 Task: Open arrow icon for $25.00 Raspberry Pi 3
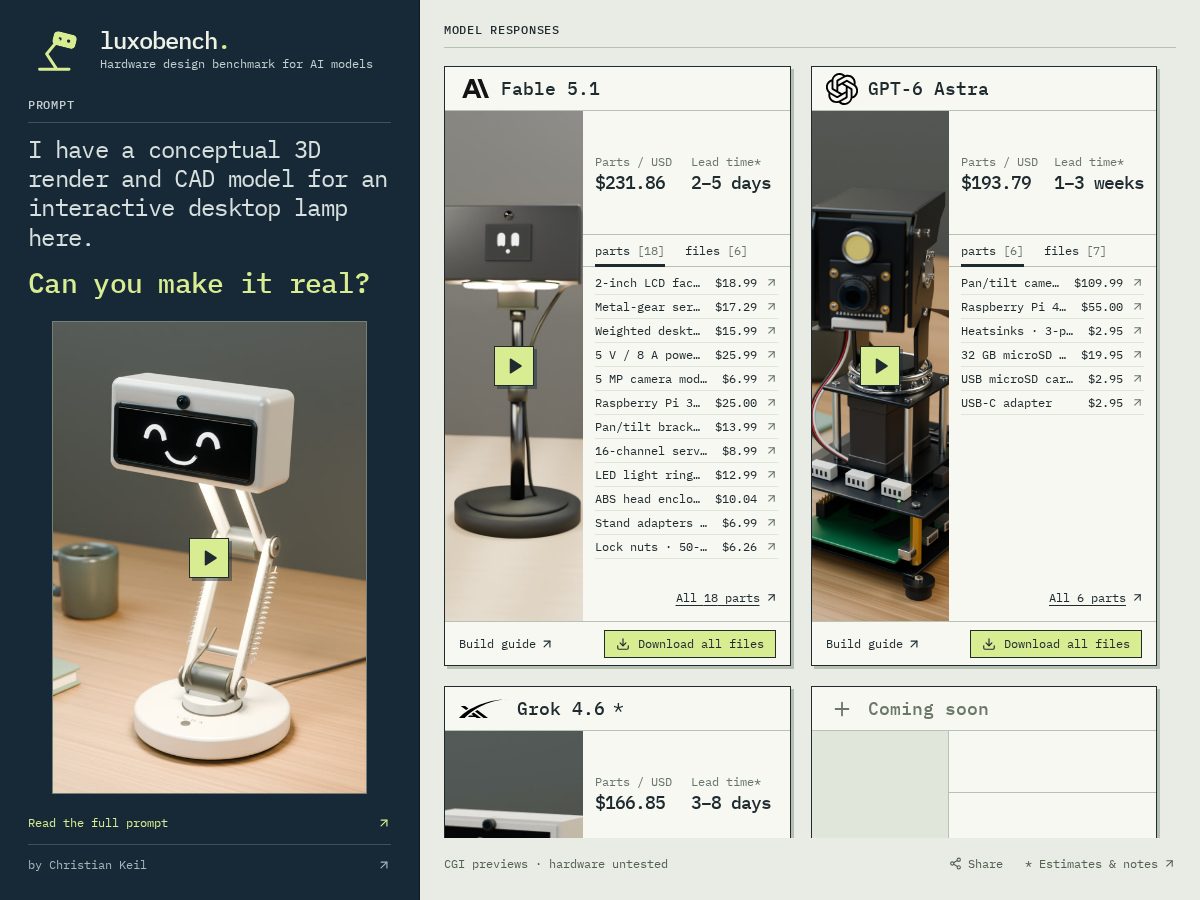pyautogui.click(x=771, y=403)
